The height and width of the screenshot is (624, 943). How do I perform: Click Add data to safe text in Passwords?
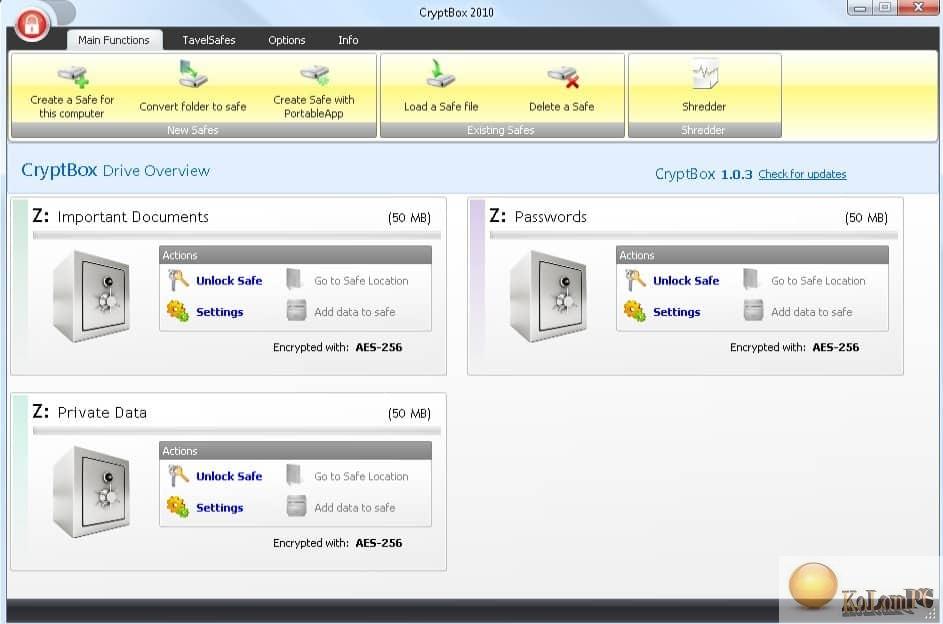coord(811,312)
